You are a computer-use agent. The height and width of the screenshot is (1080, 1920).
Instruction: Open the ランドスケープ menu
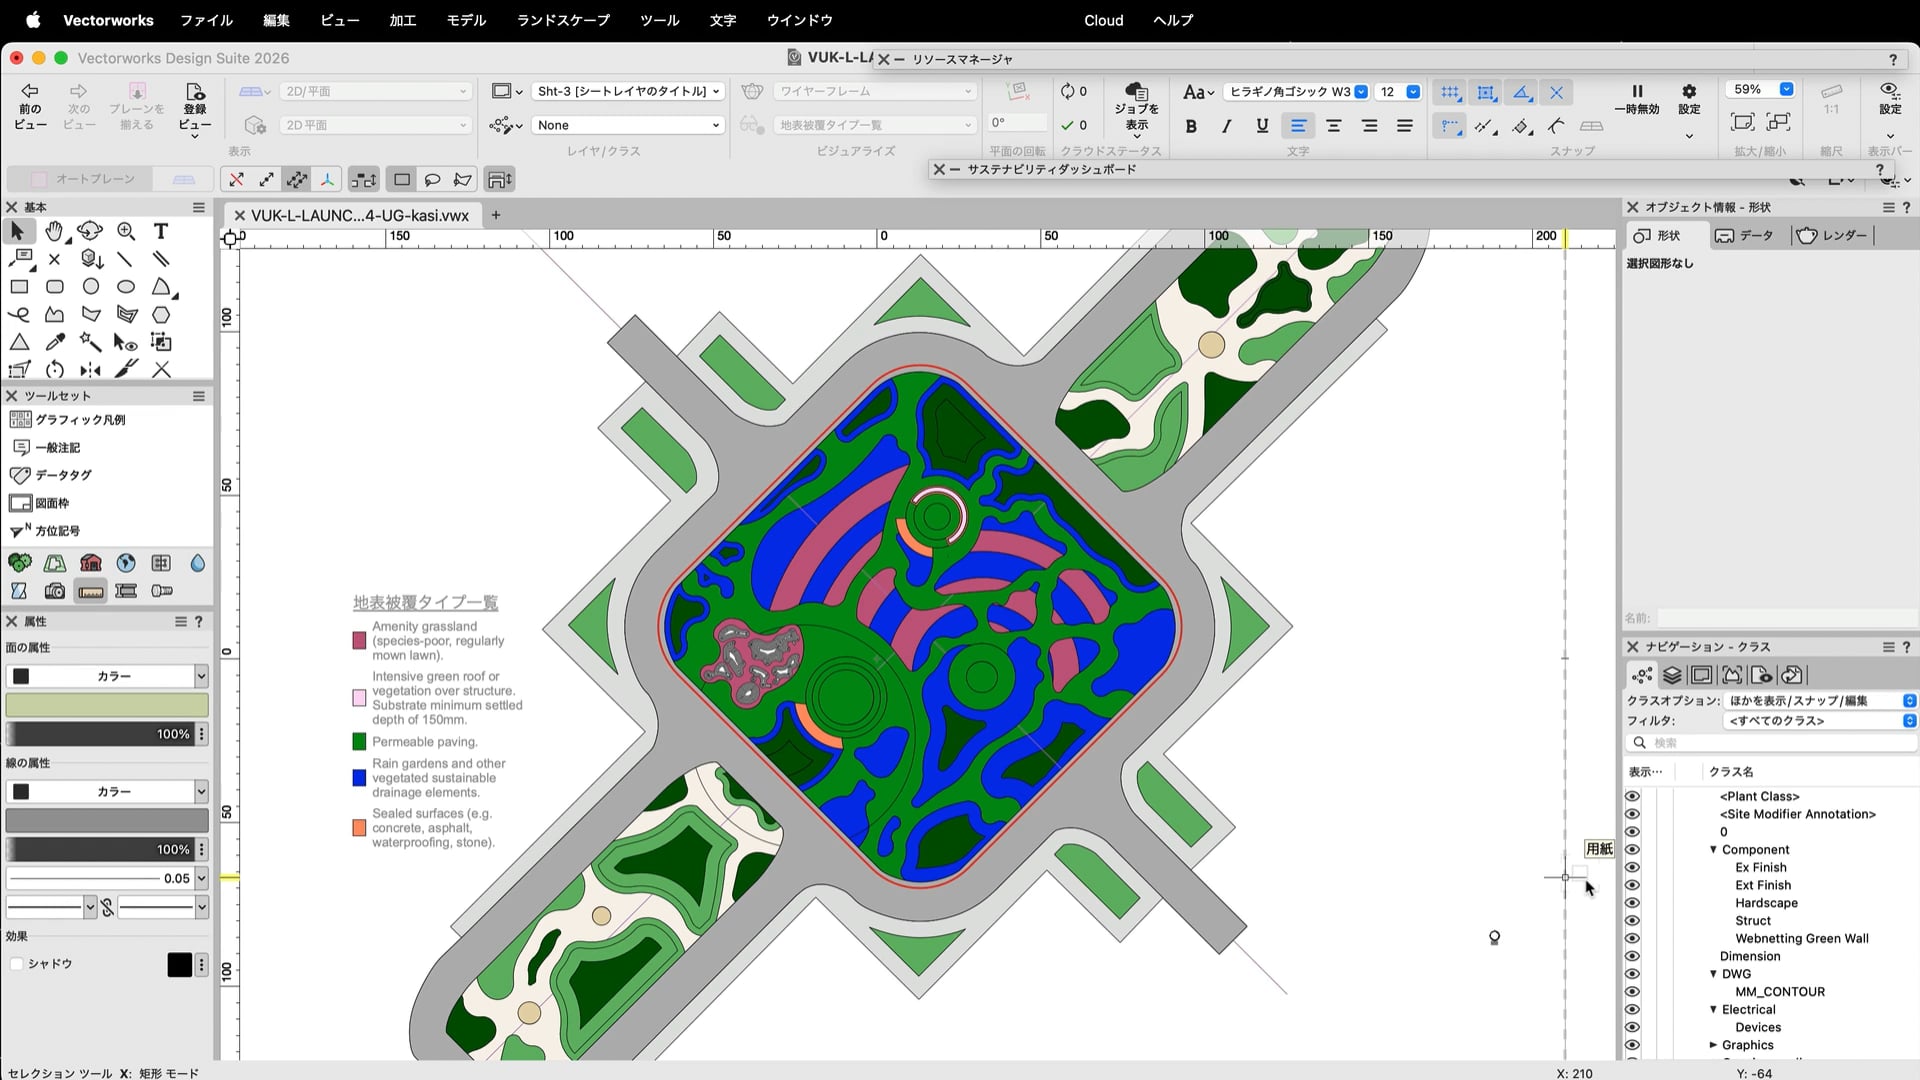562,20
